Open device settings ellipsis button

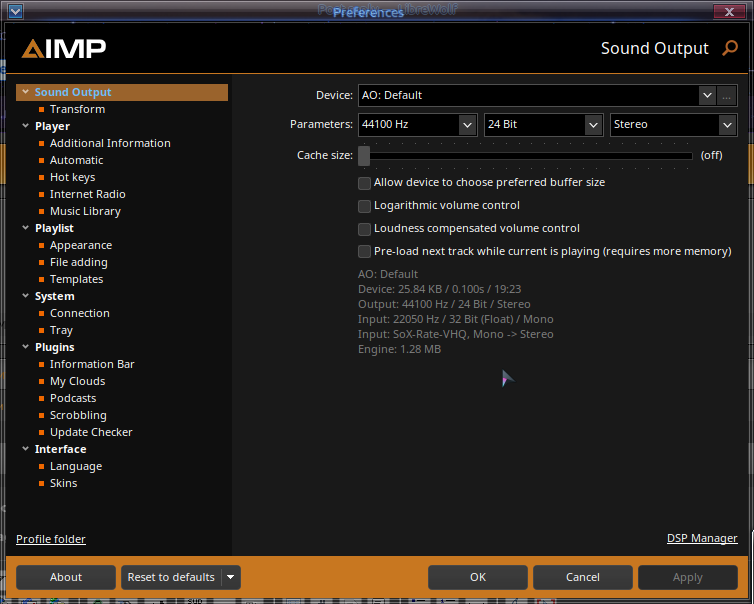[x=727, y=95]
